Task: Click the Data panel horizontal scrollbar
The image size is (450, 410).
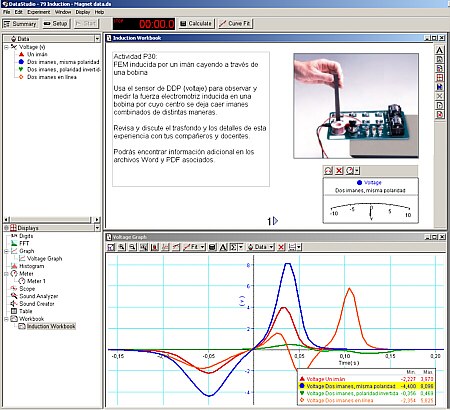Action: pyautogui.click(x=51, y=220)
